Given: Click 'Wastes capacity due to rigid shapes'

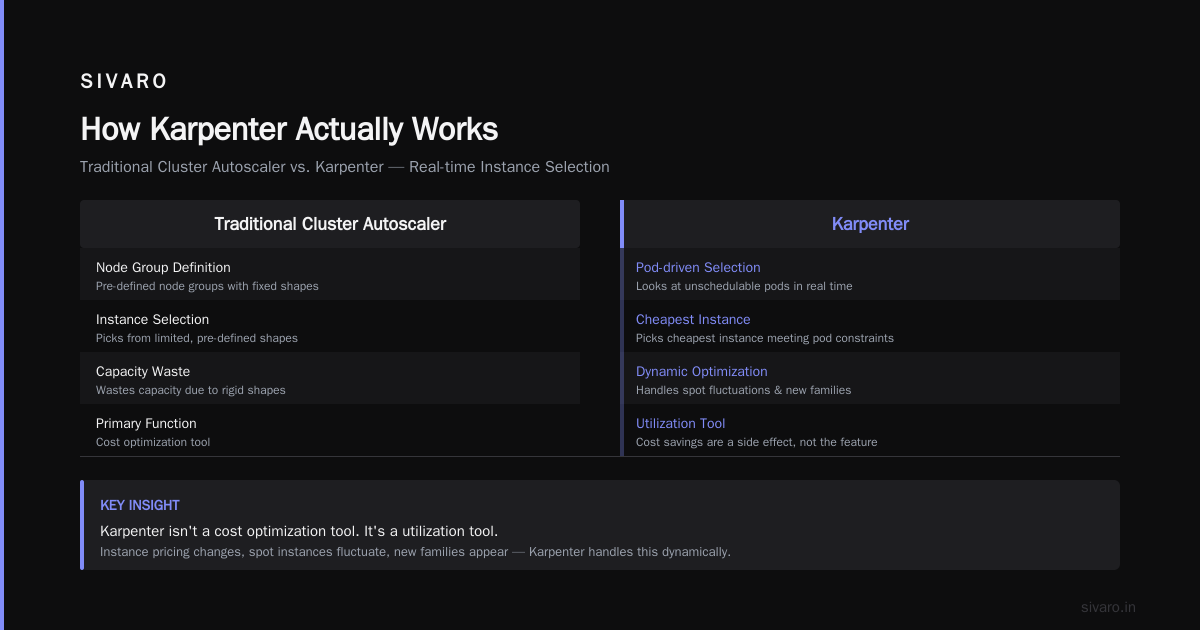Looking at the screenshot, I should pos(191,390).
